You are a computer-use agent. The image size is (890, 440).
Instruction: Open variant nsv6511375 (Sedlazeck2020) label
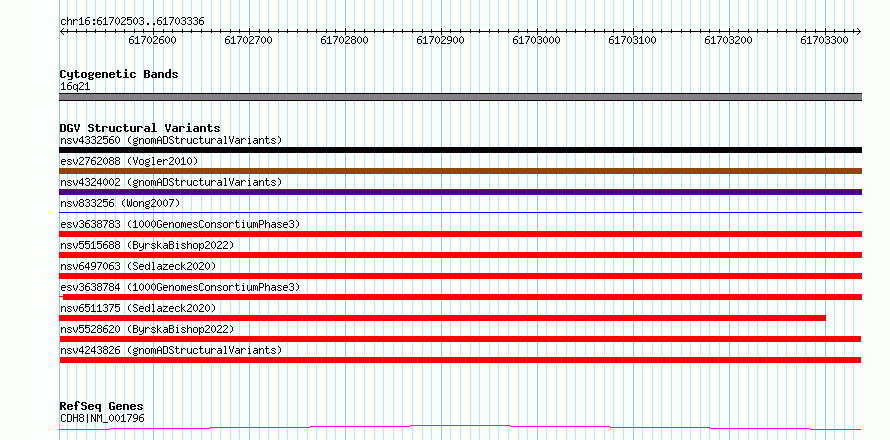click(138, 308)
